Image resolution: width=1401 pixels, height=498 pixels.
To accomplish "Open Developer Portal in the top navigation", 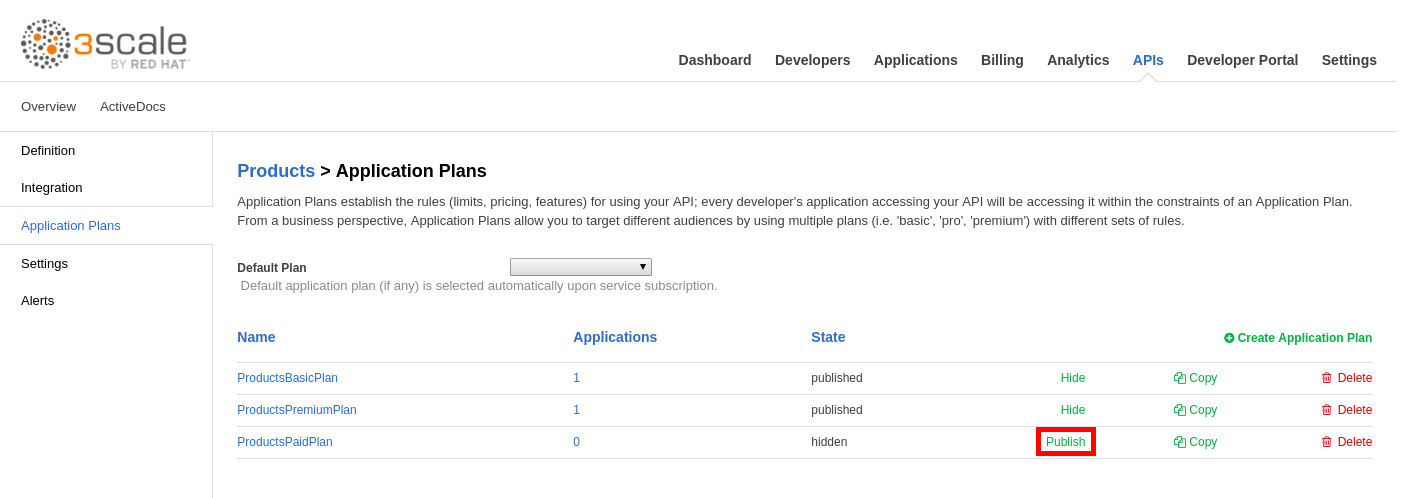I will [1242, 60].
